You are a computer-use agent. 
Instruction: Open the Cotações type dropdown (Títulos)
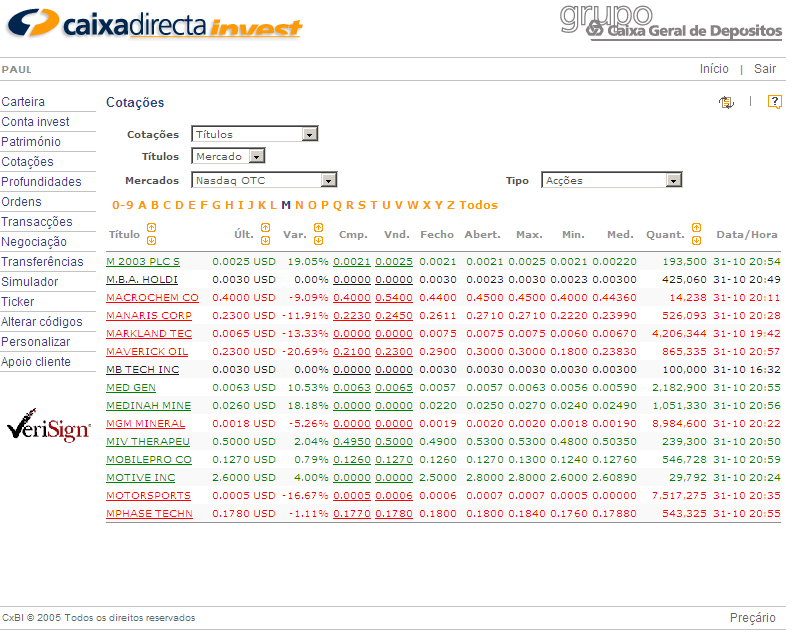255,134
